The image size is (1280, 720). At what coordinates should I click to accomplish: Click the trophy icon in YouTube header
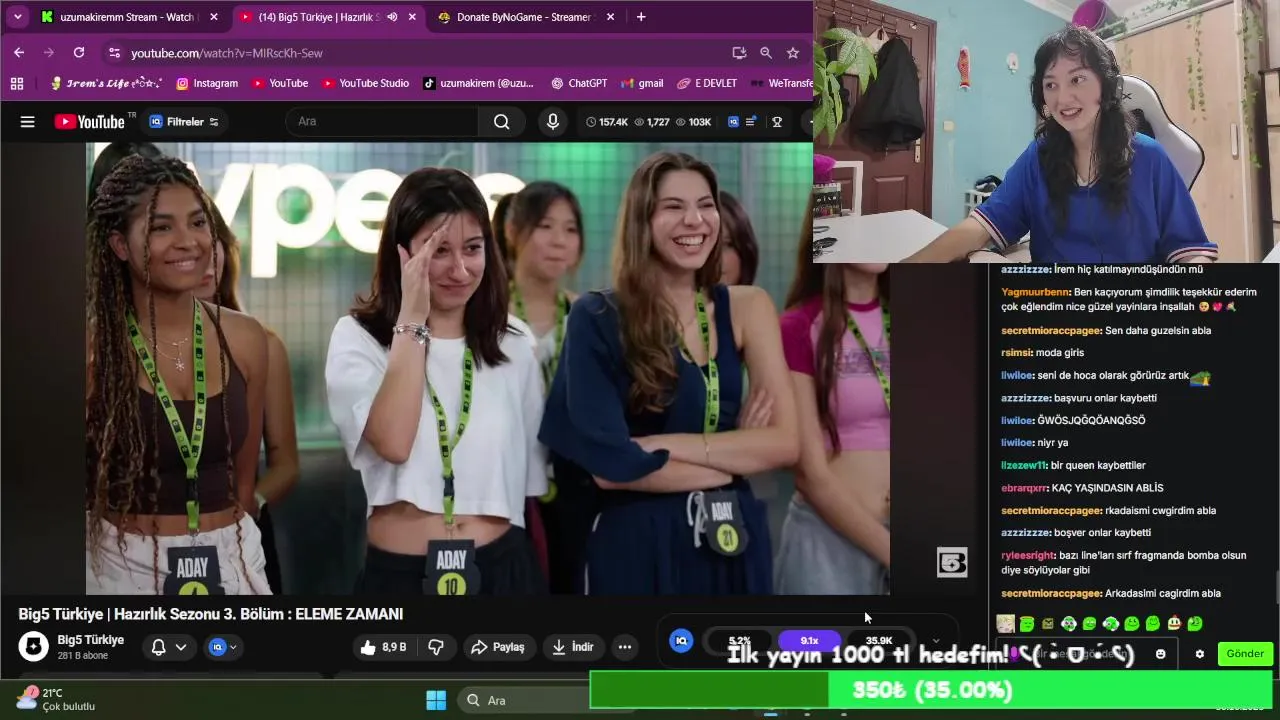tap(777, 122)
